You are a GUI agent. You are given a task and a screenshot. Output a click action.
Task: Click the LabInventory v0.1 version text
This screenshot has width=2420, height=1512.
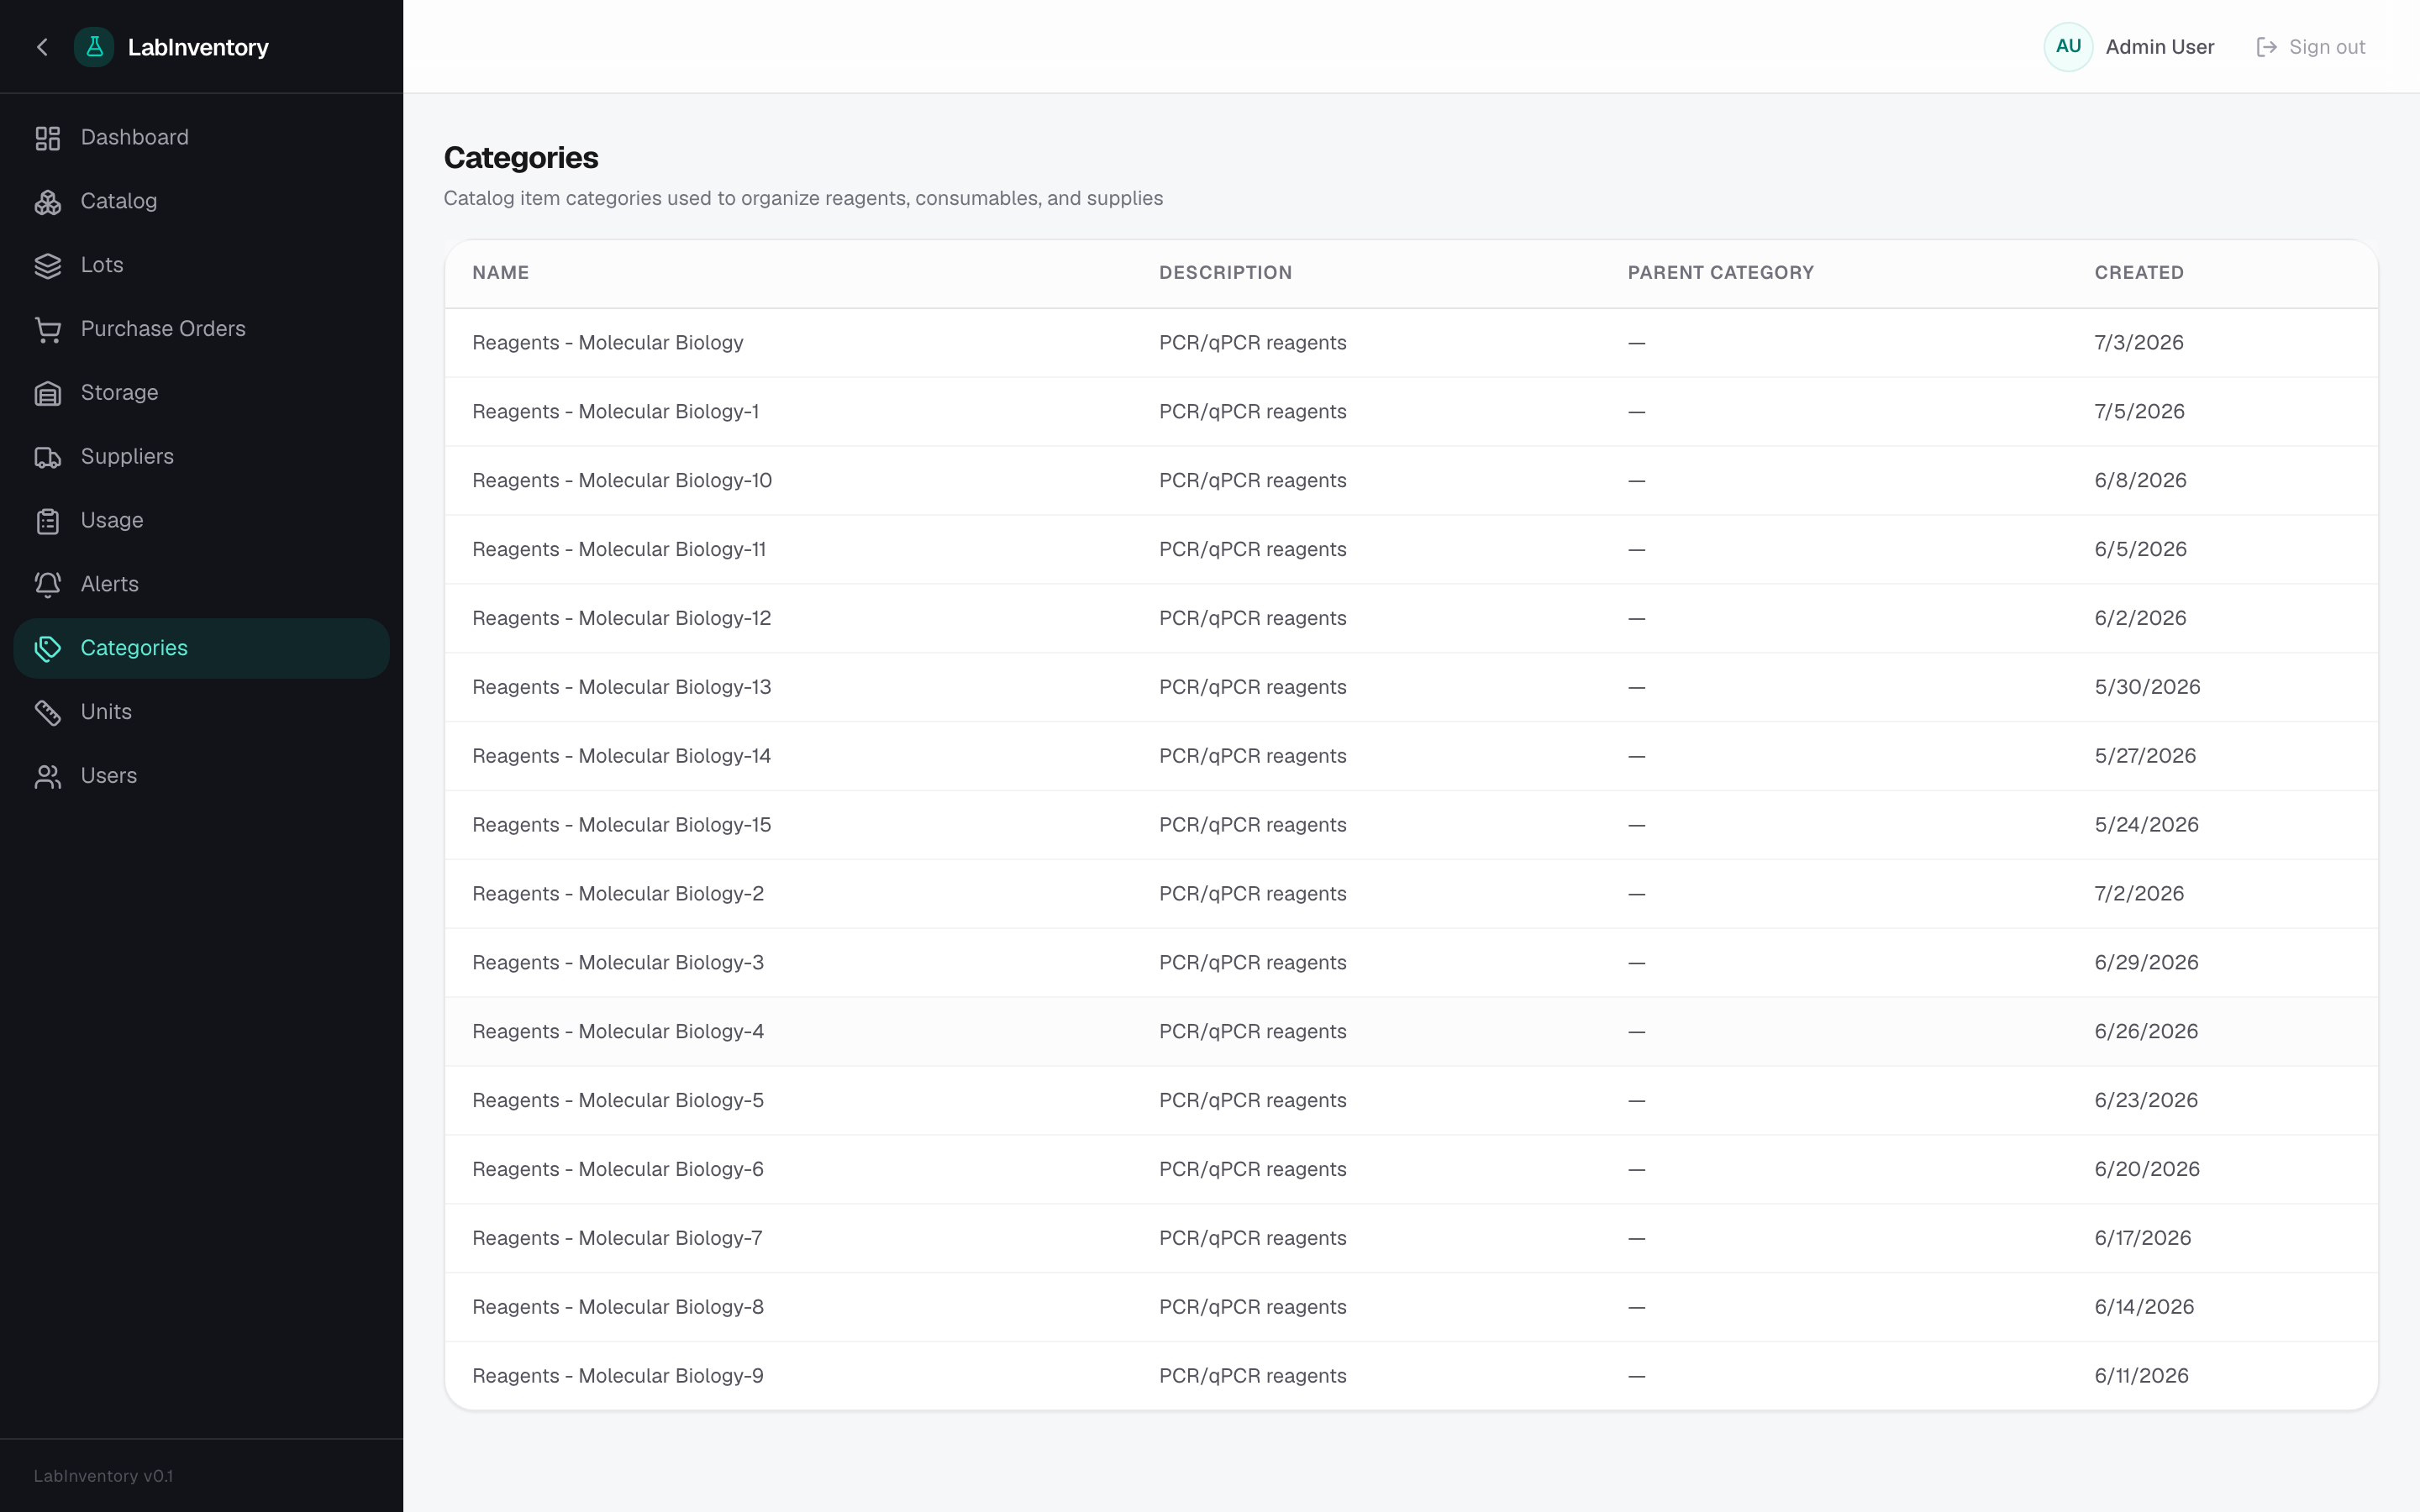tap(103, 1477)
